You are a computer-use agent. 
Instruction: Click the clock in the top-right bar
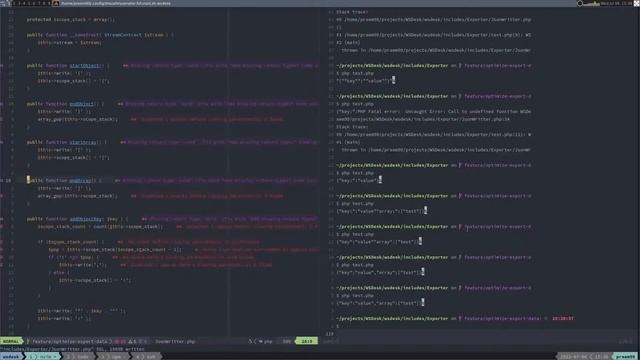click(616, 3)
